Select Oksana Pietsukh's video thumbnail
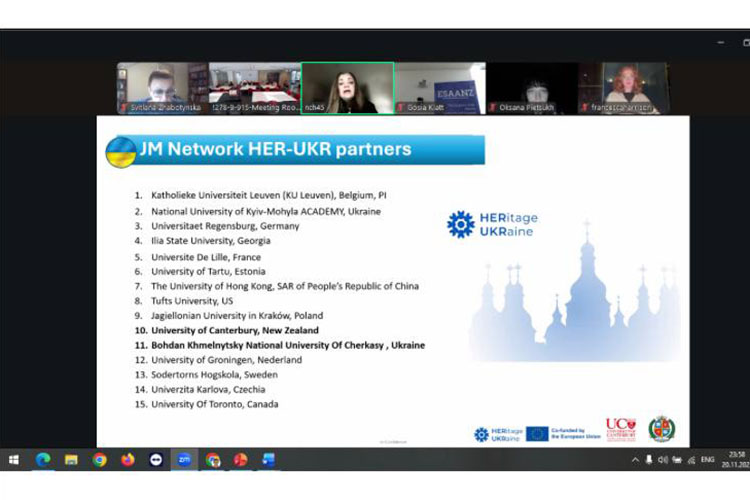The height and width of the screenshot is (500, 750). click(x=532, y=88)
